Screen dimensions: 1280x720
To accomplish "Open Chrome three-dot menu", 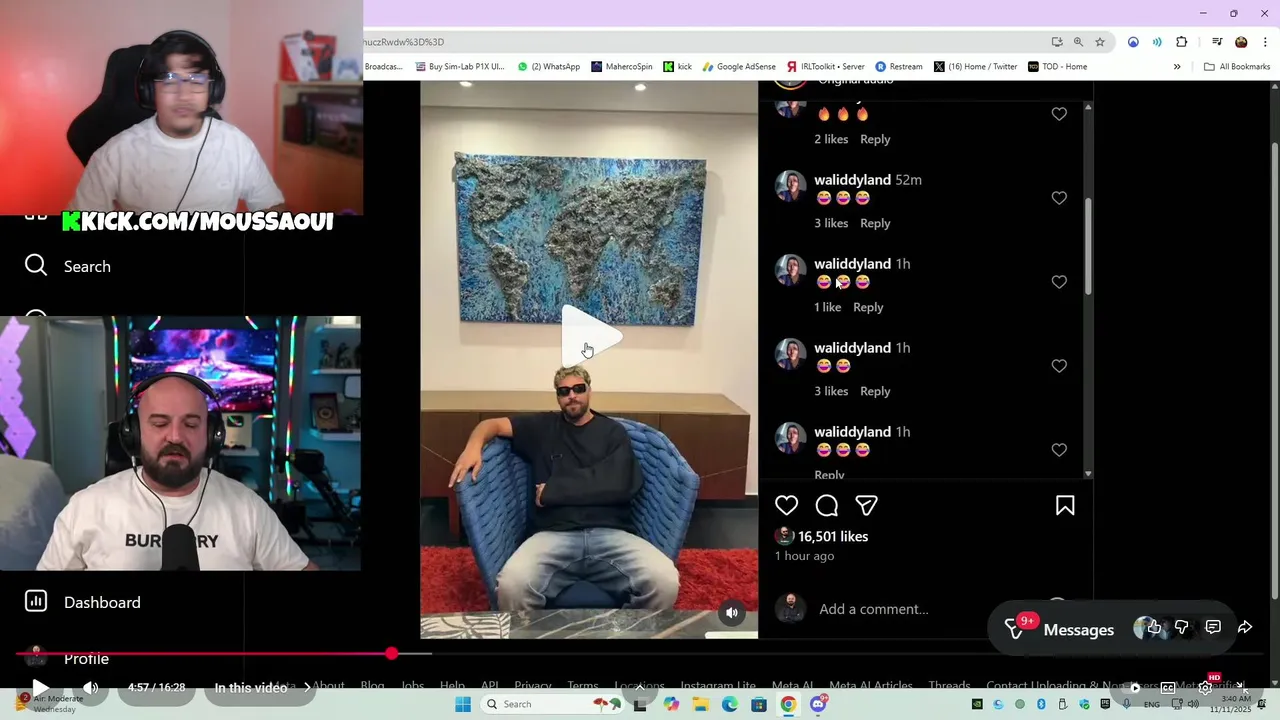I will point(1265,42).
